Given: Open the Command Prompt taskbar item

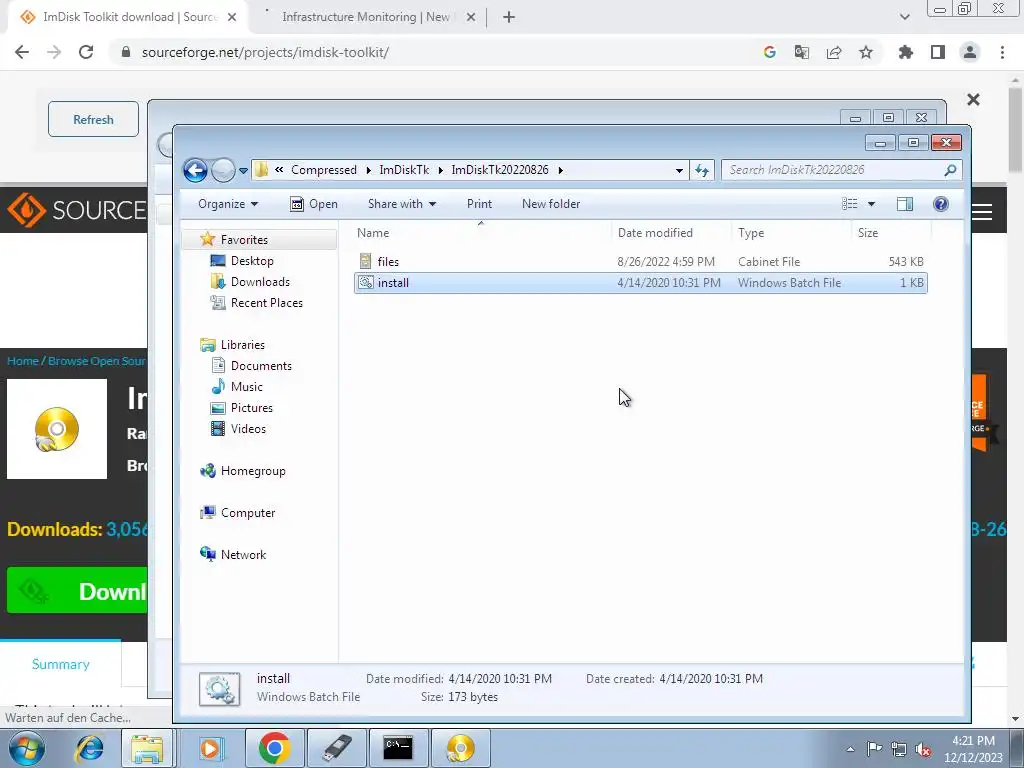Looking at the screenshot, I should point(398,748).
